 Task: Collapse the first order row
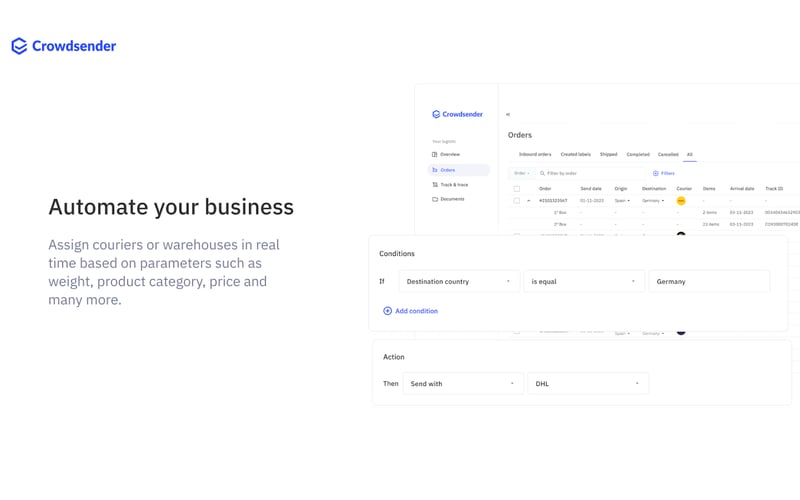click(529, 201)
